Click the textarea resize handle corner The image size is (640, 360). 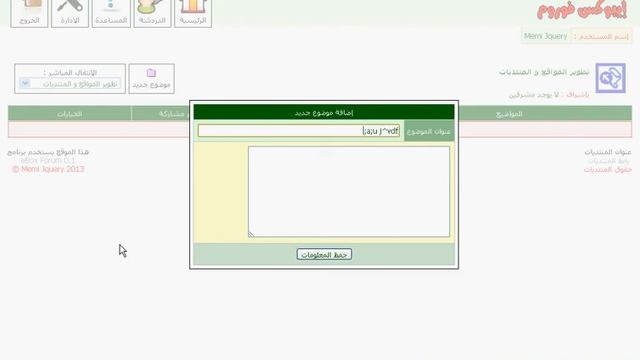[x=251, y=234]
